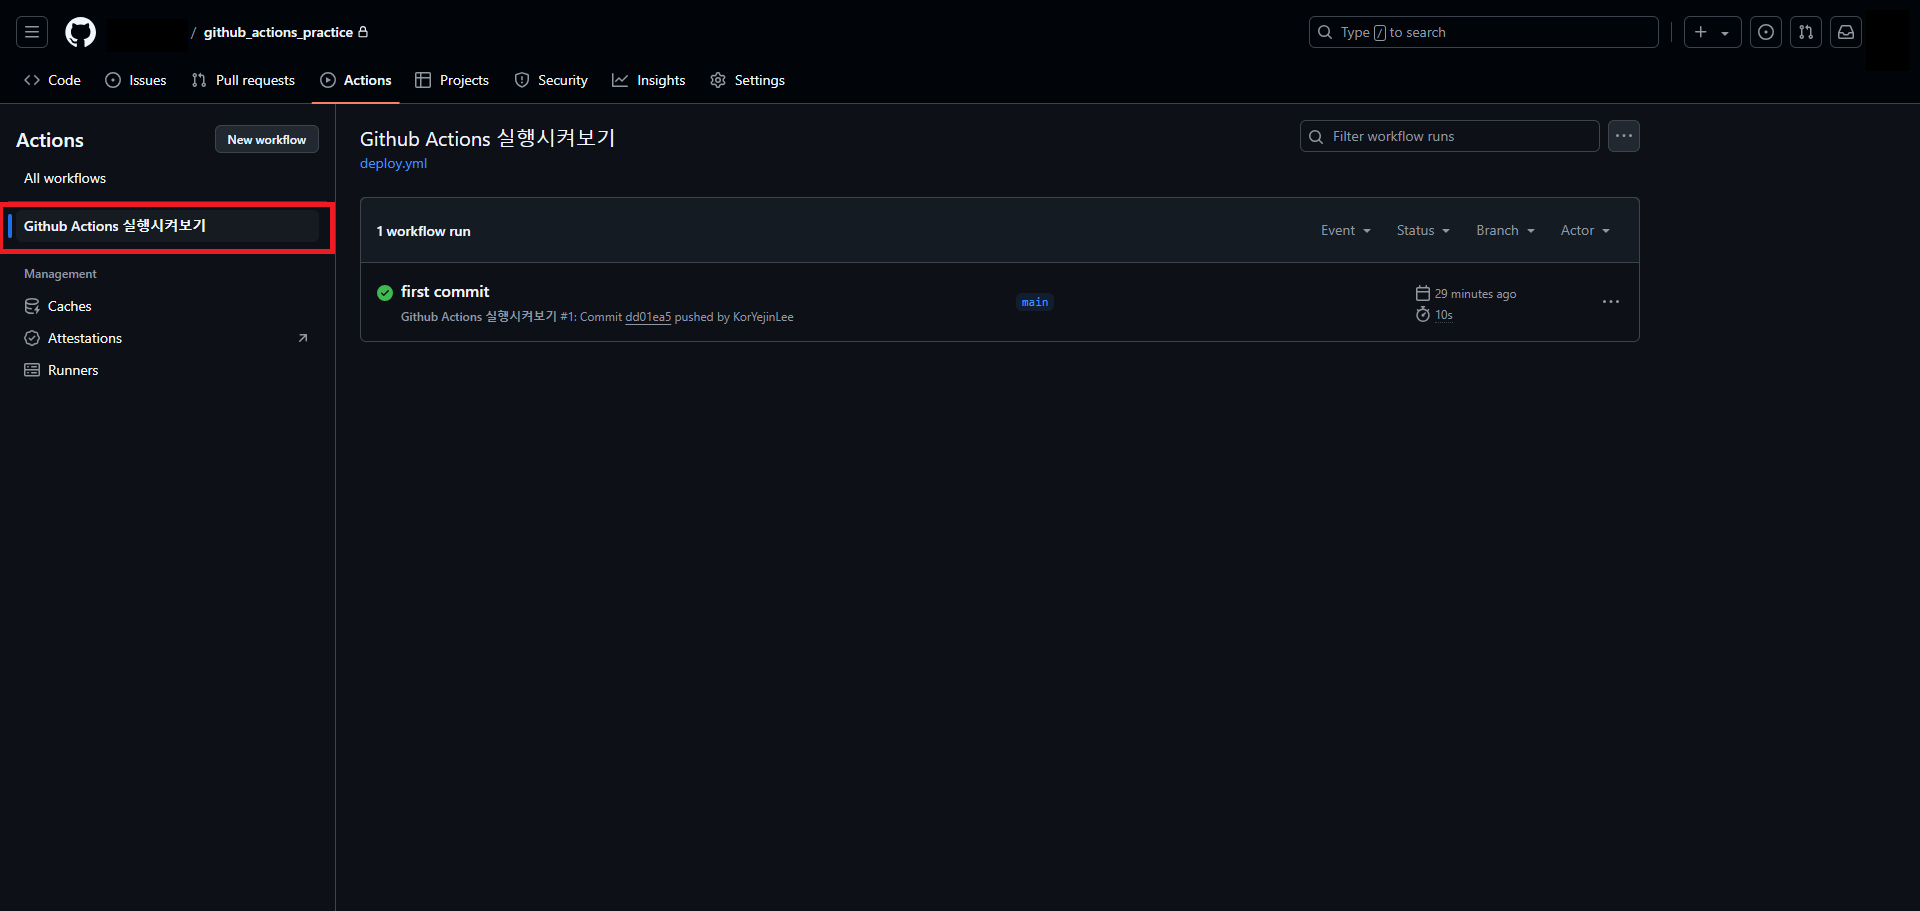This screenshot has width=1920, height=911.
Task: Open the hamburger navigation menu icon
Action: (x=31, y=32)
